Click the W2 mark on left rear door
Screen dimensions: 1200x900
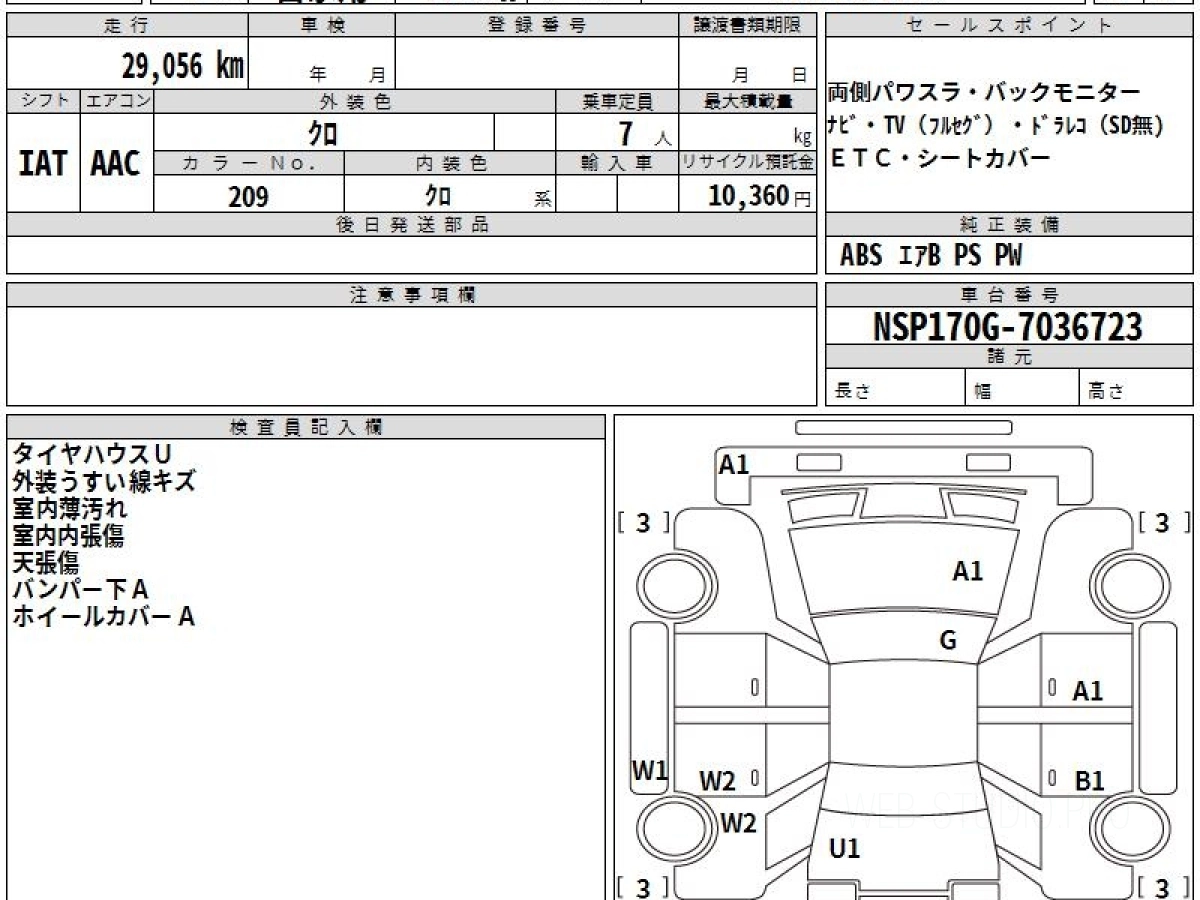(x=717, y=782)
